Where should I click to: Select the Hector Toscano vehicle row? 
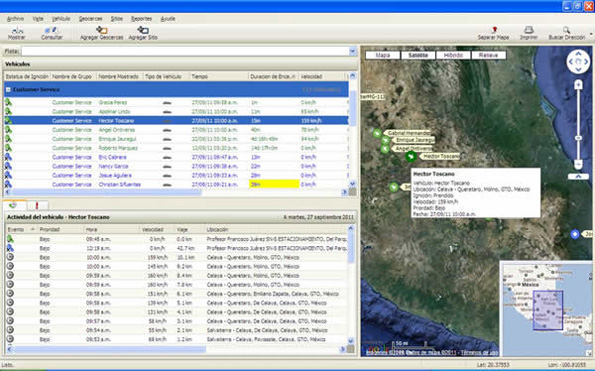pyautogui.click(x=176, y=121)
